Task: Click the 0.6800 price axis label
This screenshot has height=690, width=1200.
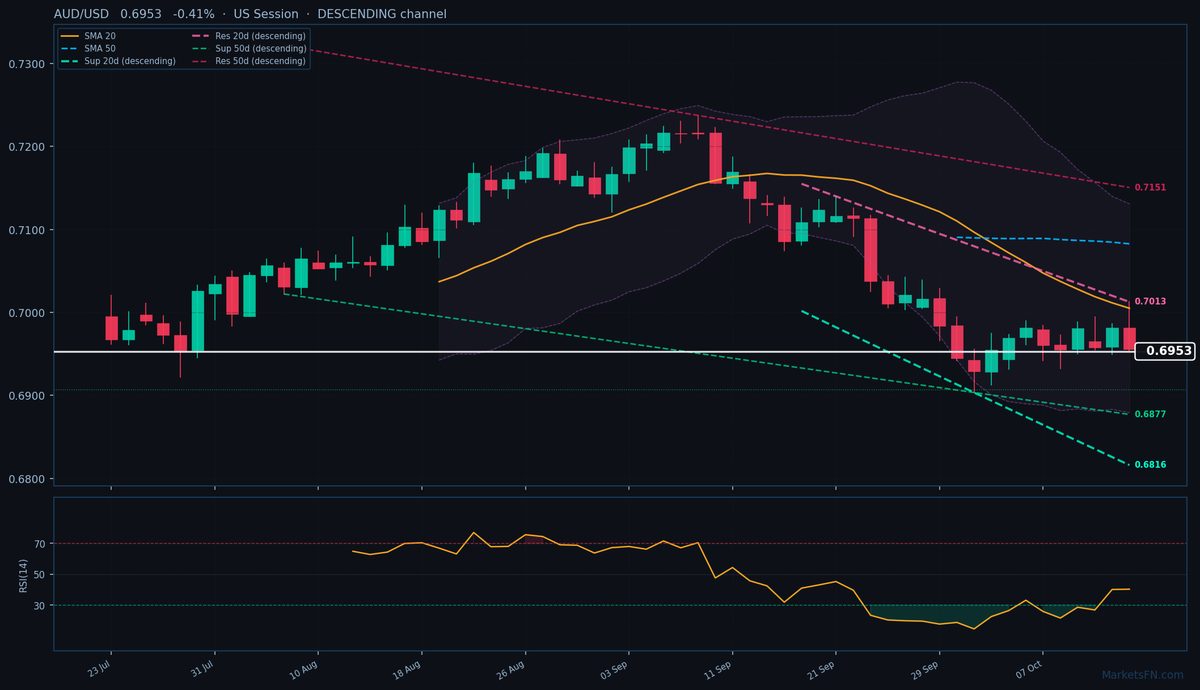Action: click(26, 479)
